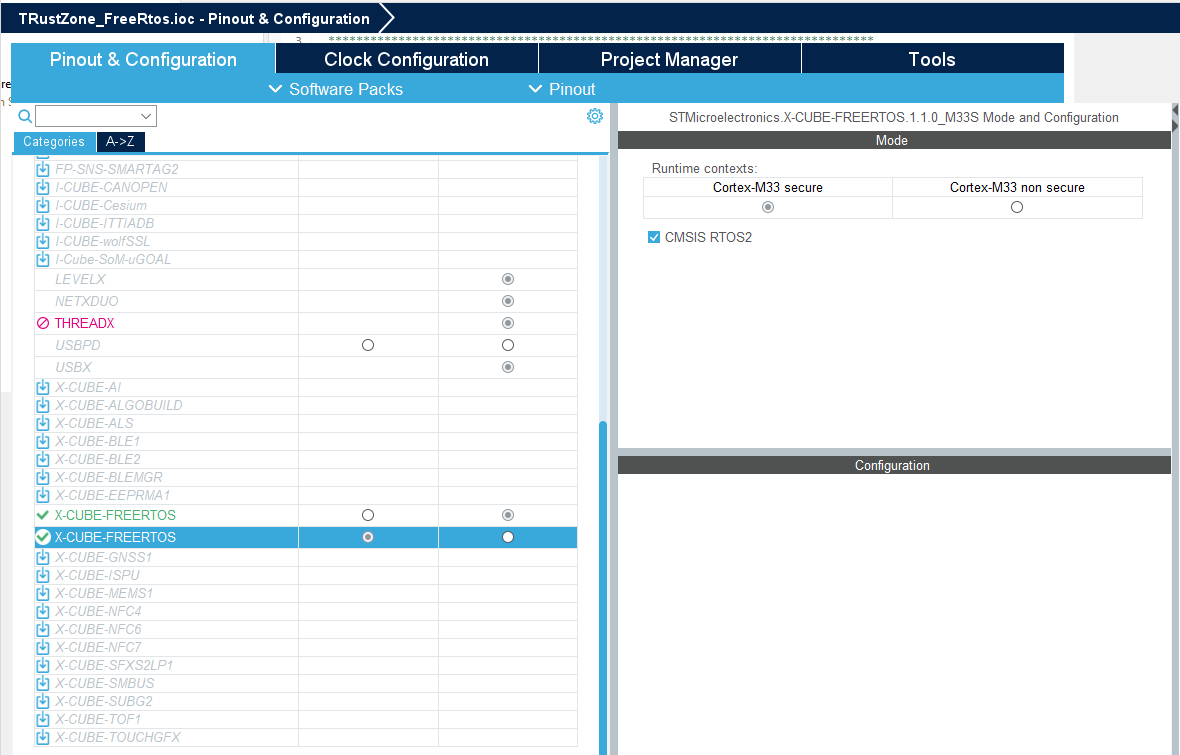This screenshot has height=755, width=1180.
Task: Select the Cortex-M33 non secure radio button
Action: tap(1016, 207)
